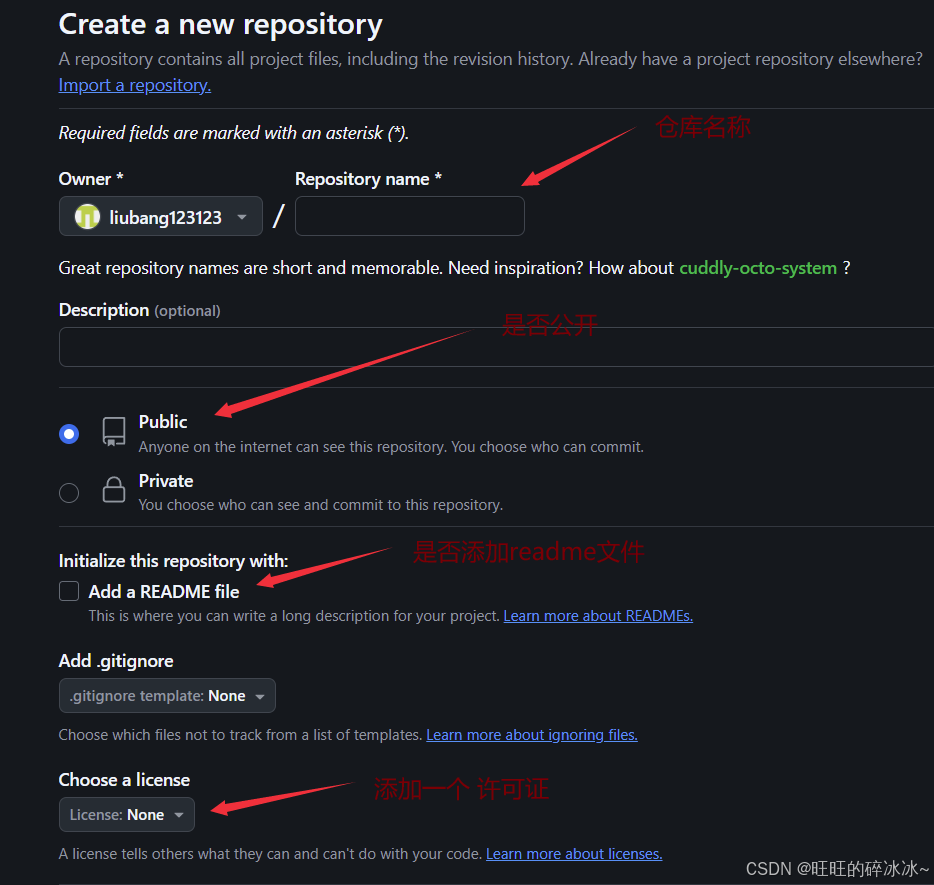Use suggested name cuddly-octo-system
This screenshot has width=934, height=885.
pos(758,268)
